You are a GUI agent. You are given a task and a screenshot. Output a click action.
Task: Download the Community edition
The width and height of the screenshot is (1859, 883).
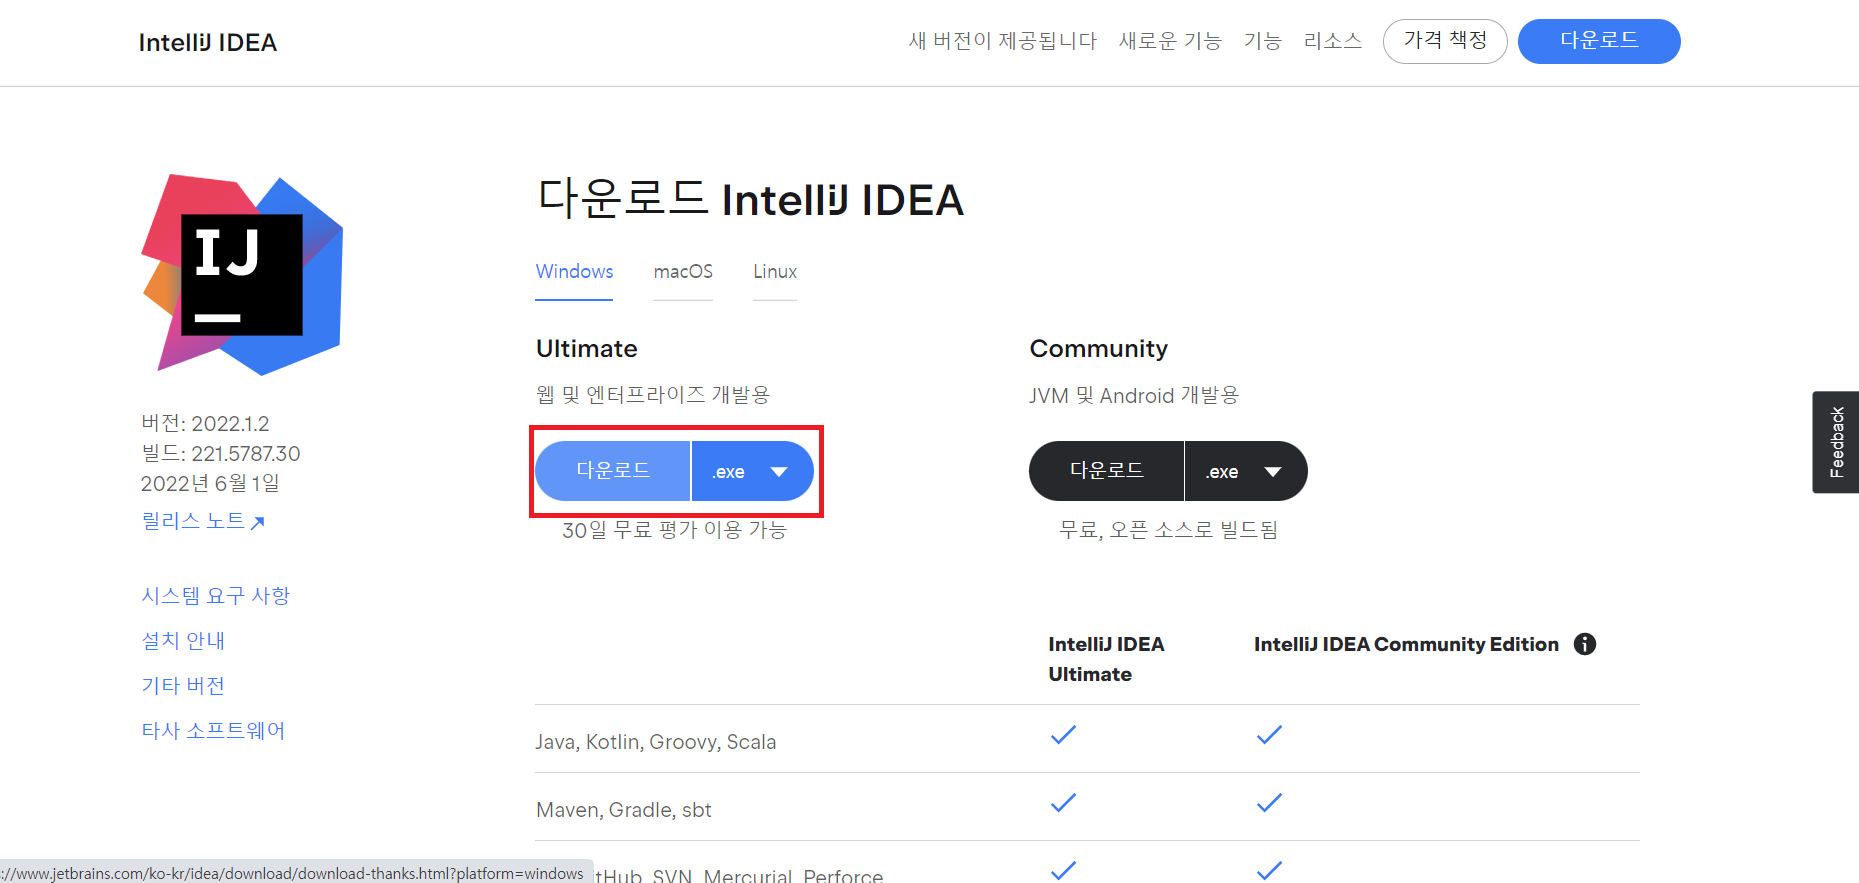click(x=1106, y=471)
